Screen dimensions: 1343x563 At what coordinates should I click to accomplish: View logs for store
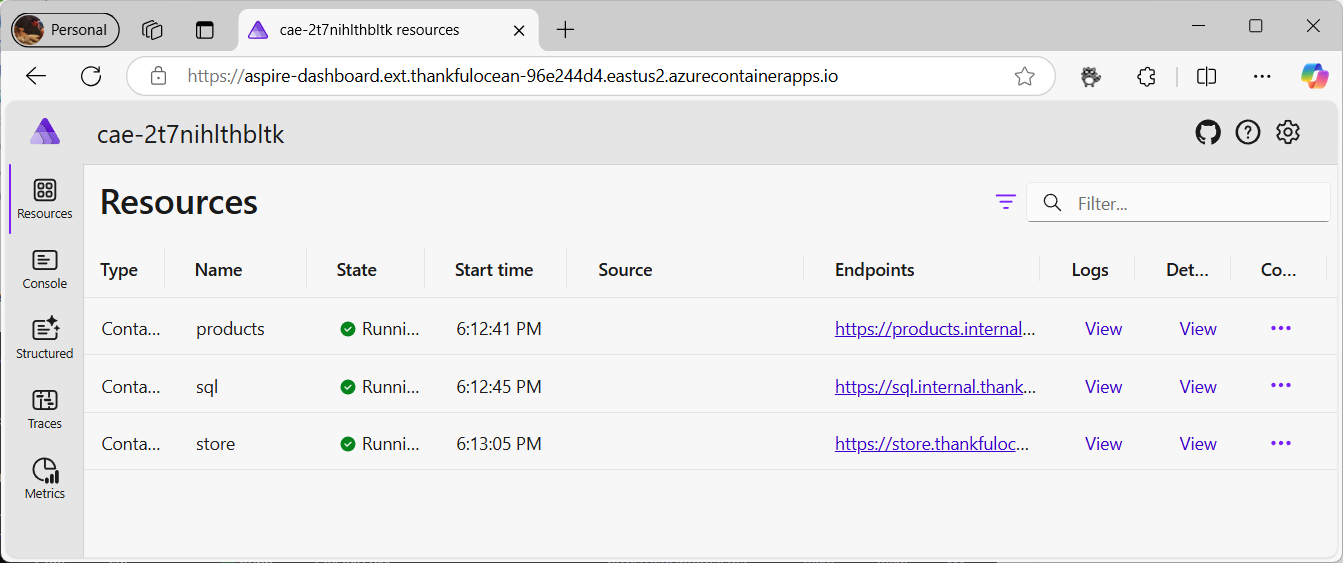pos(1104,444)
